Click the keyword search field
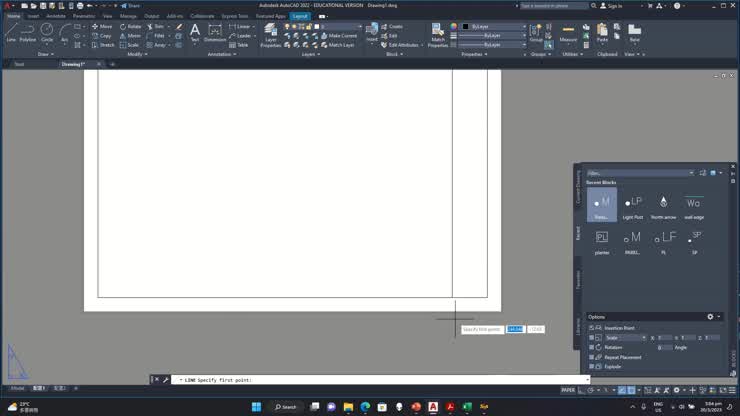This screenshot has height=416, width=740. tap(554, 6)
